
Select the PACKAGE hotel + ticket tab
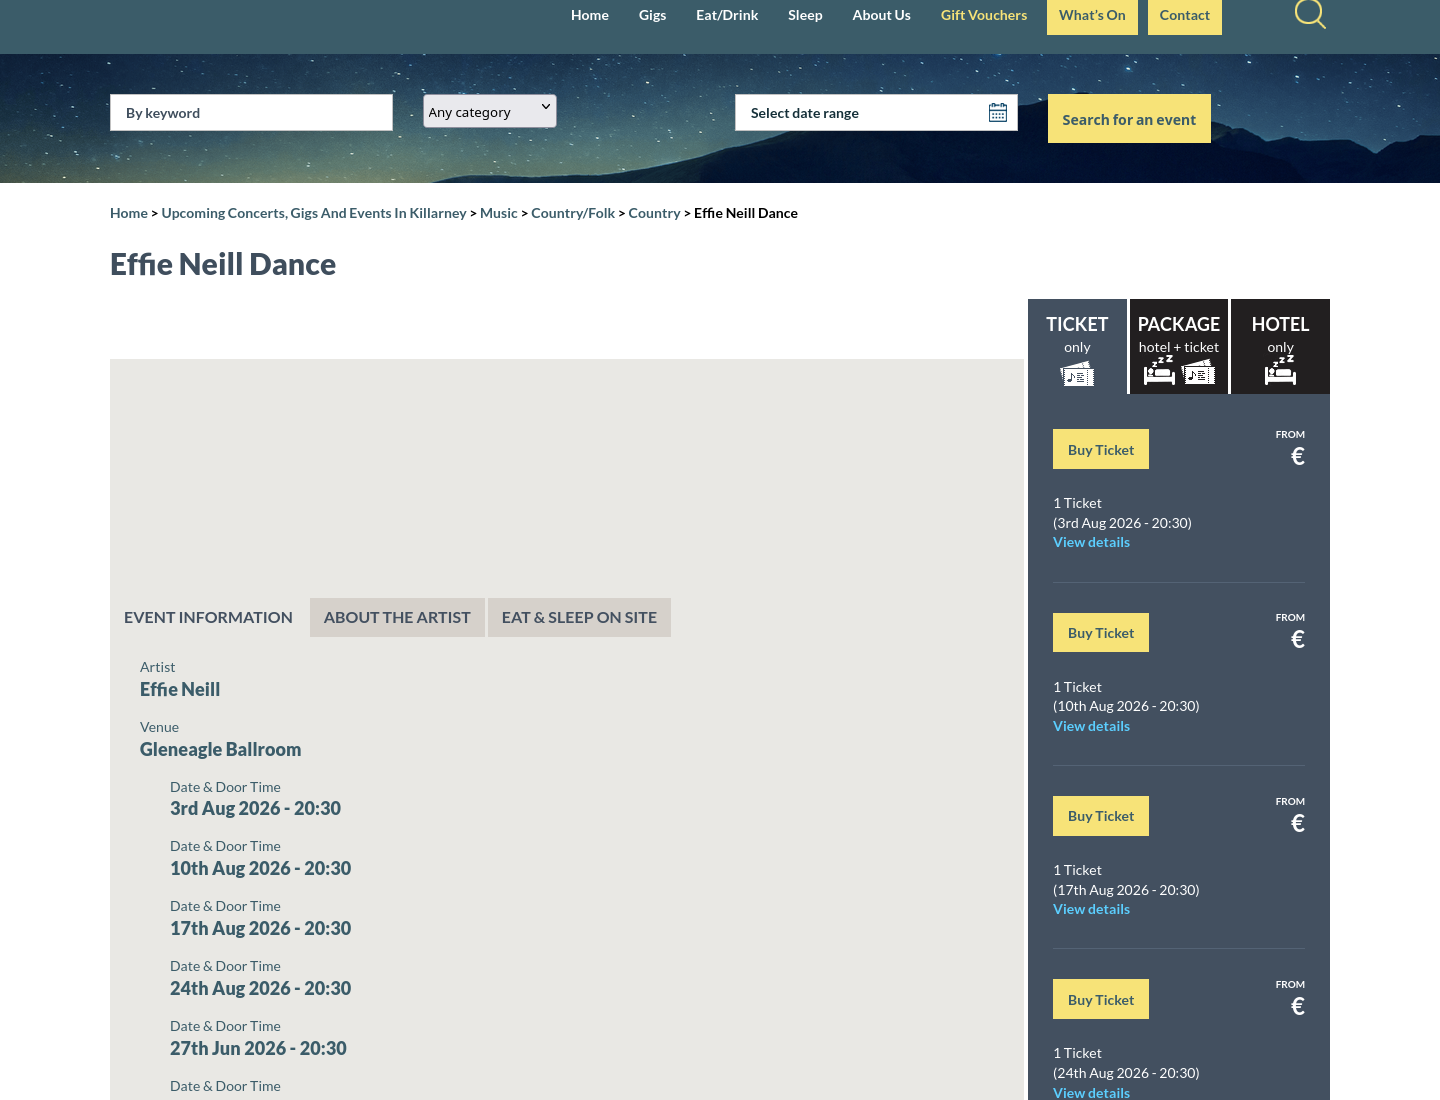(x=1179, y=347)
